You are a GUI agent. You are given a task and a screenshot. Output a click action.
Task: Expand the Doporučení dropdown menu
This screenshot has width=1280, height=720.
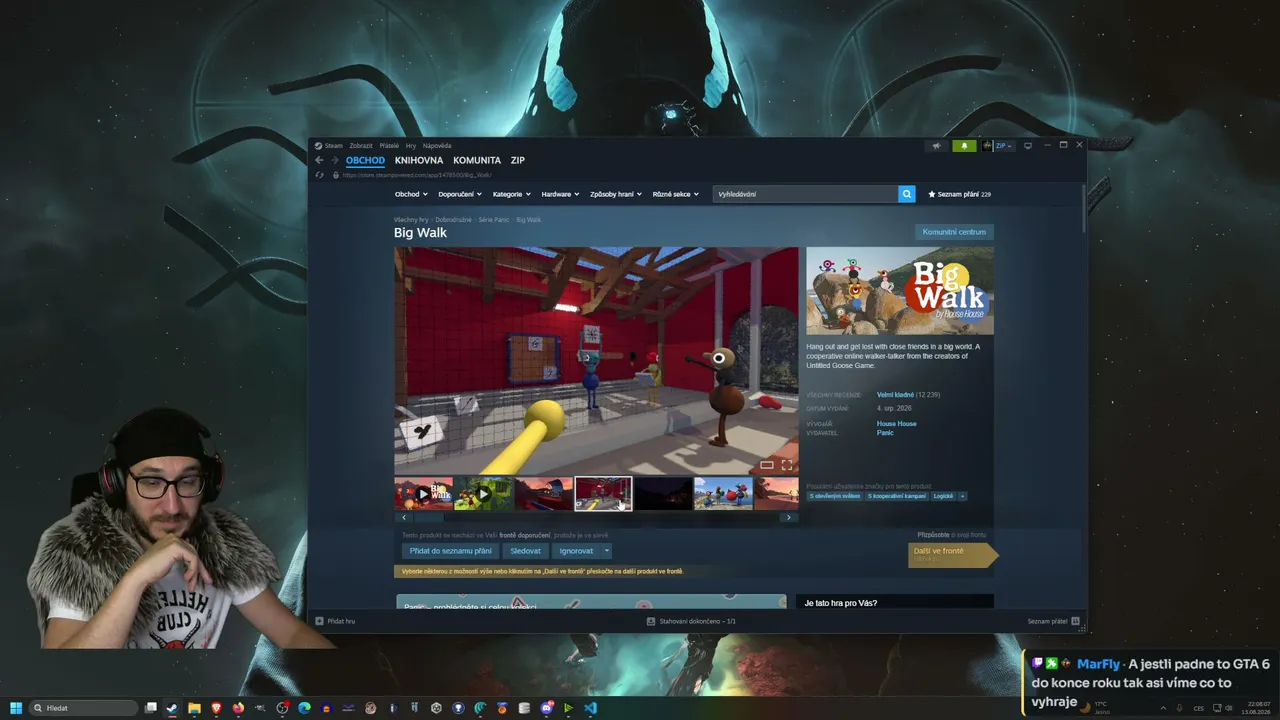click(x=460, y=194)
